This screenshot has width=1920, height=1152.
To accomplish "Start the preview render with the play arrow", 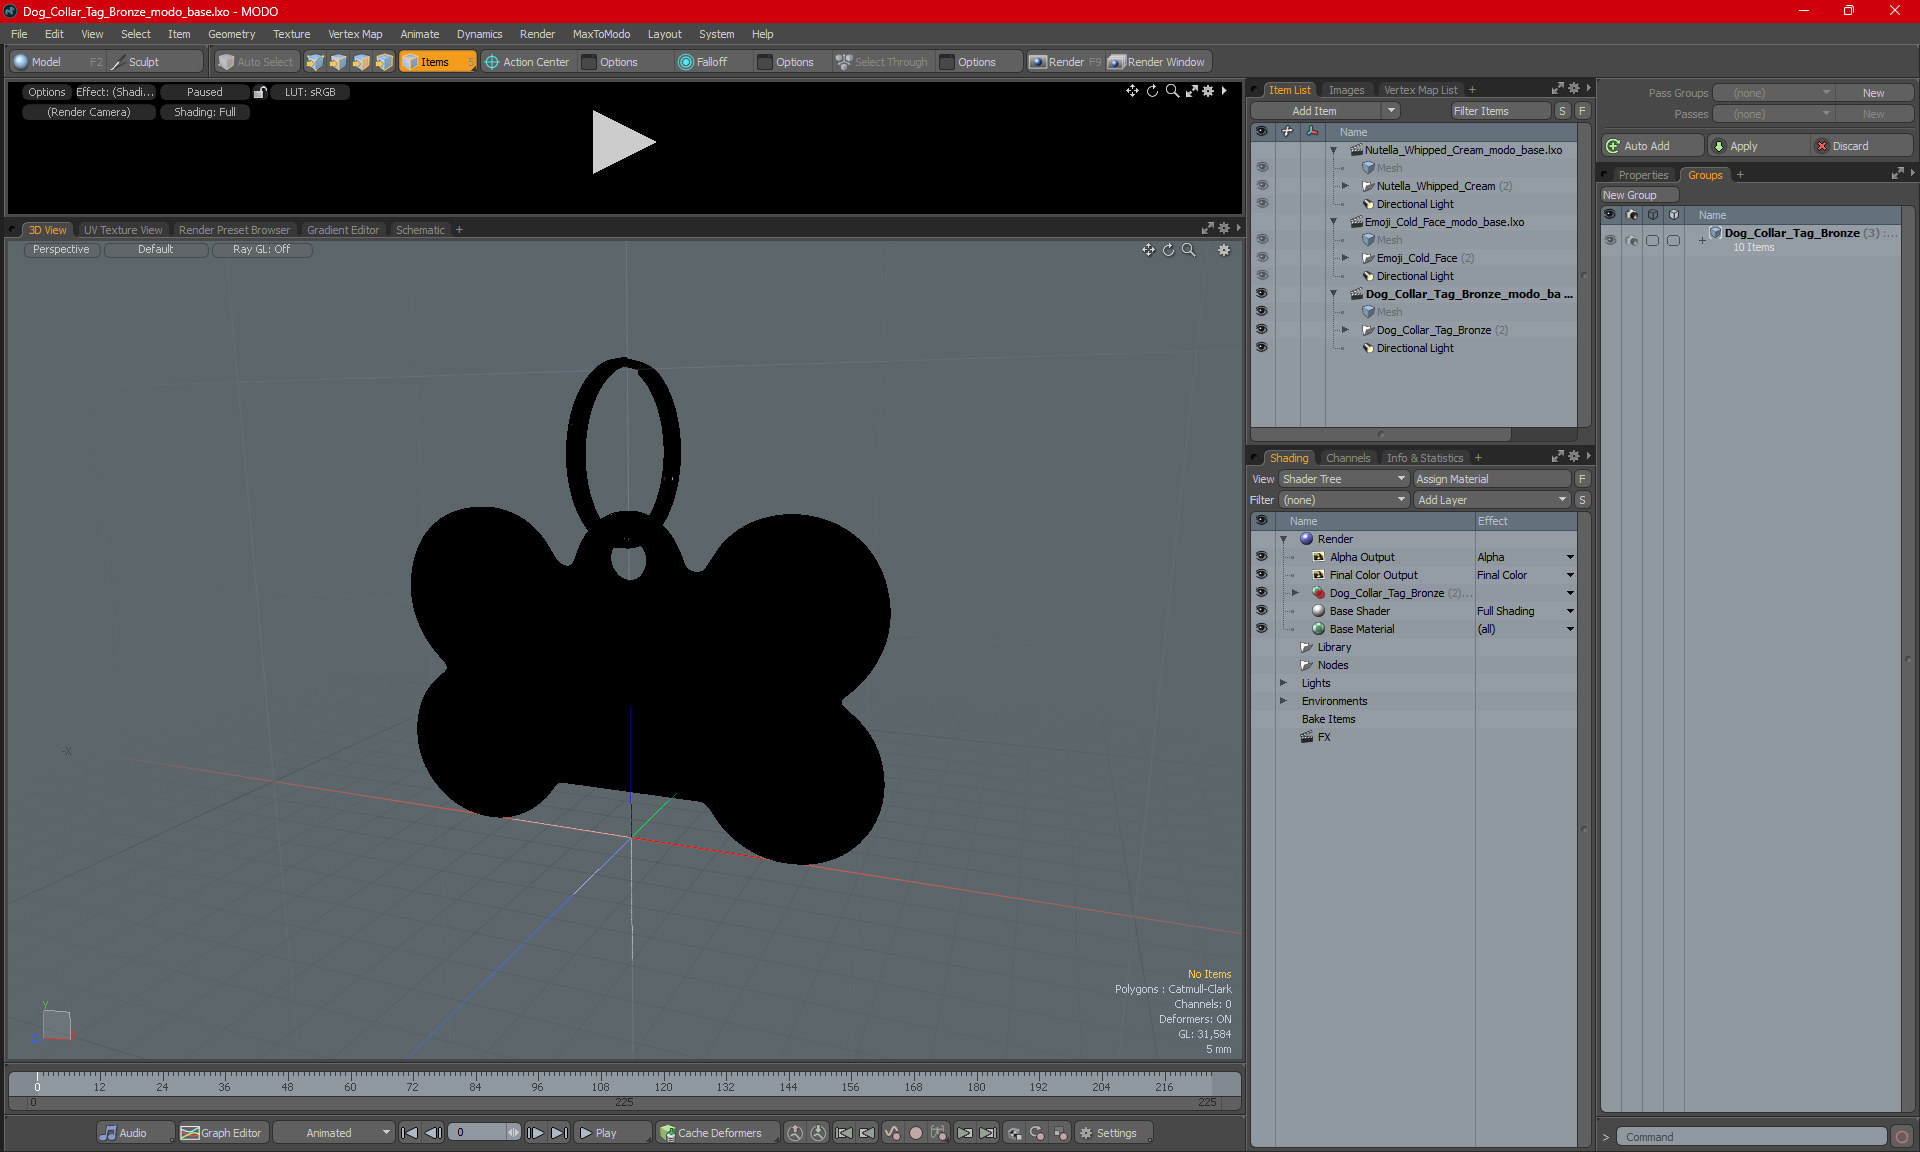I will point(623,142).
